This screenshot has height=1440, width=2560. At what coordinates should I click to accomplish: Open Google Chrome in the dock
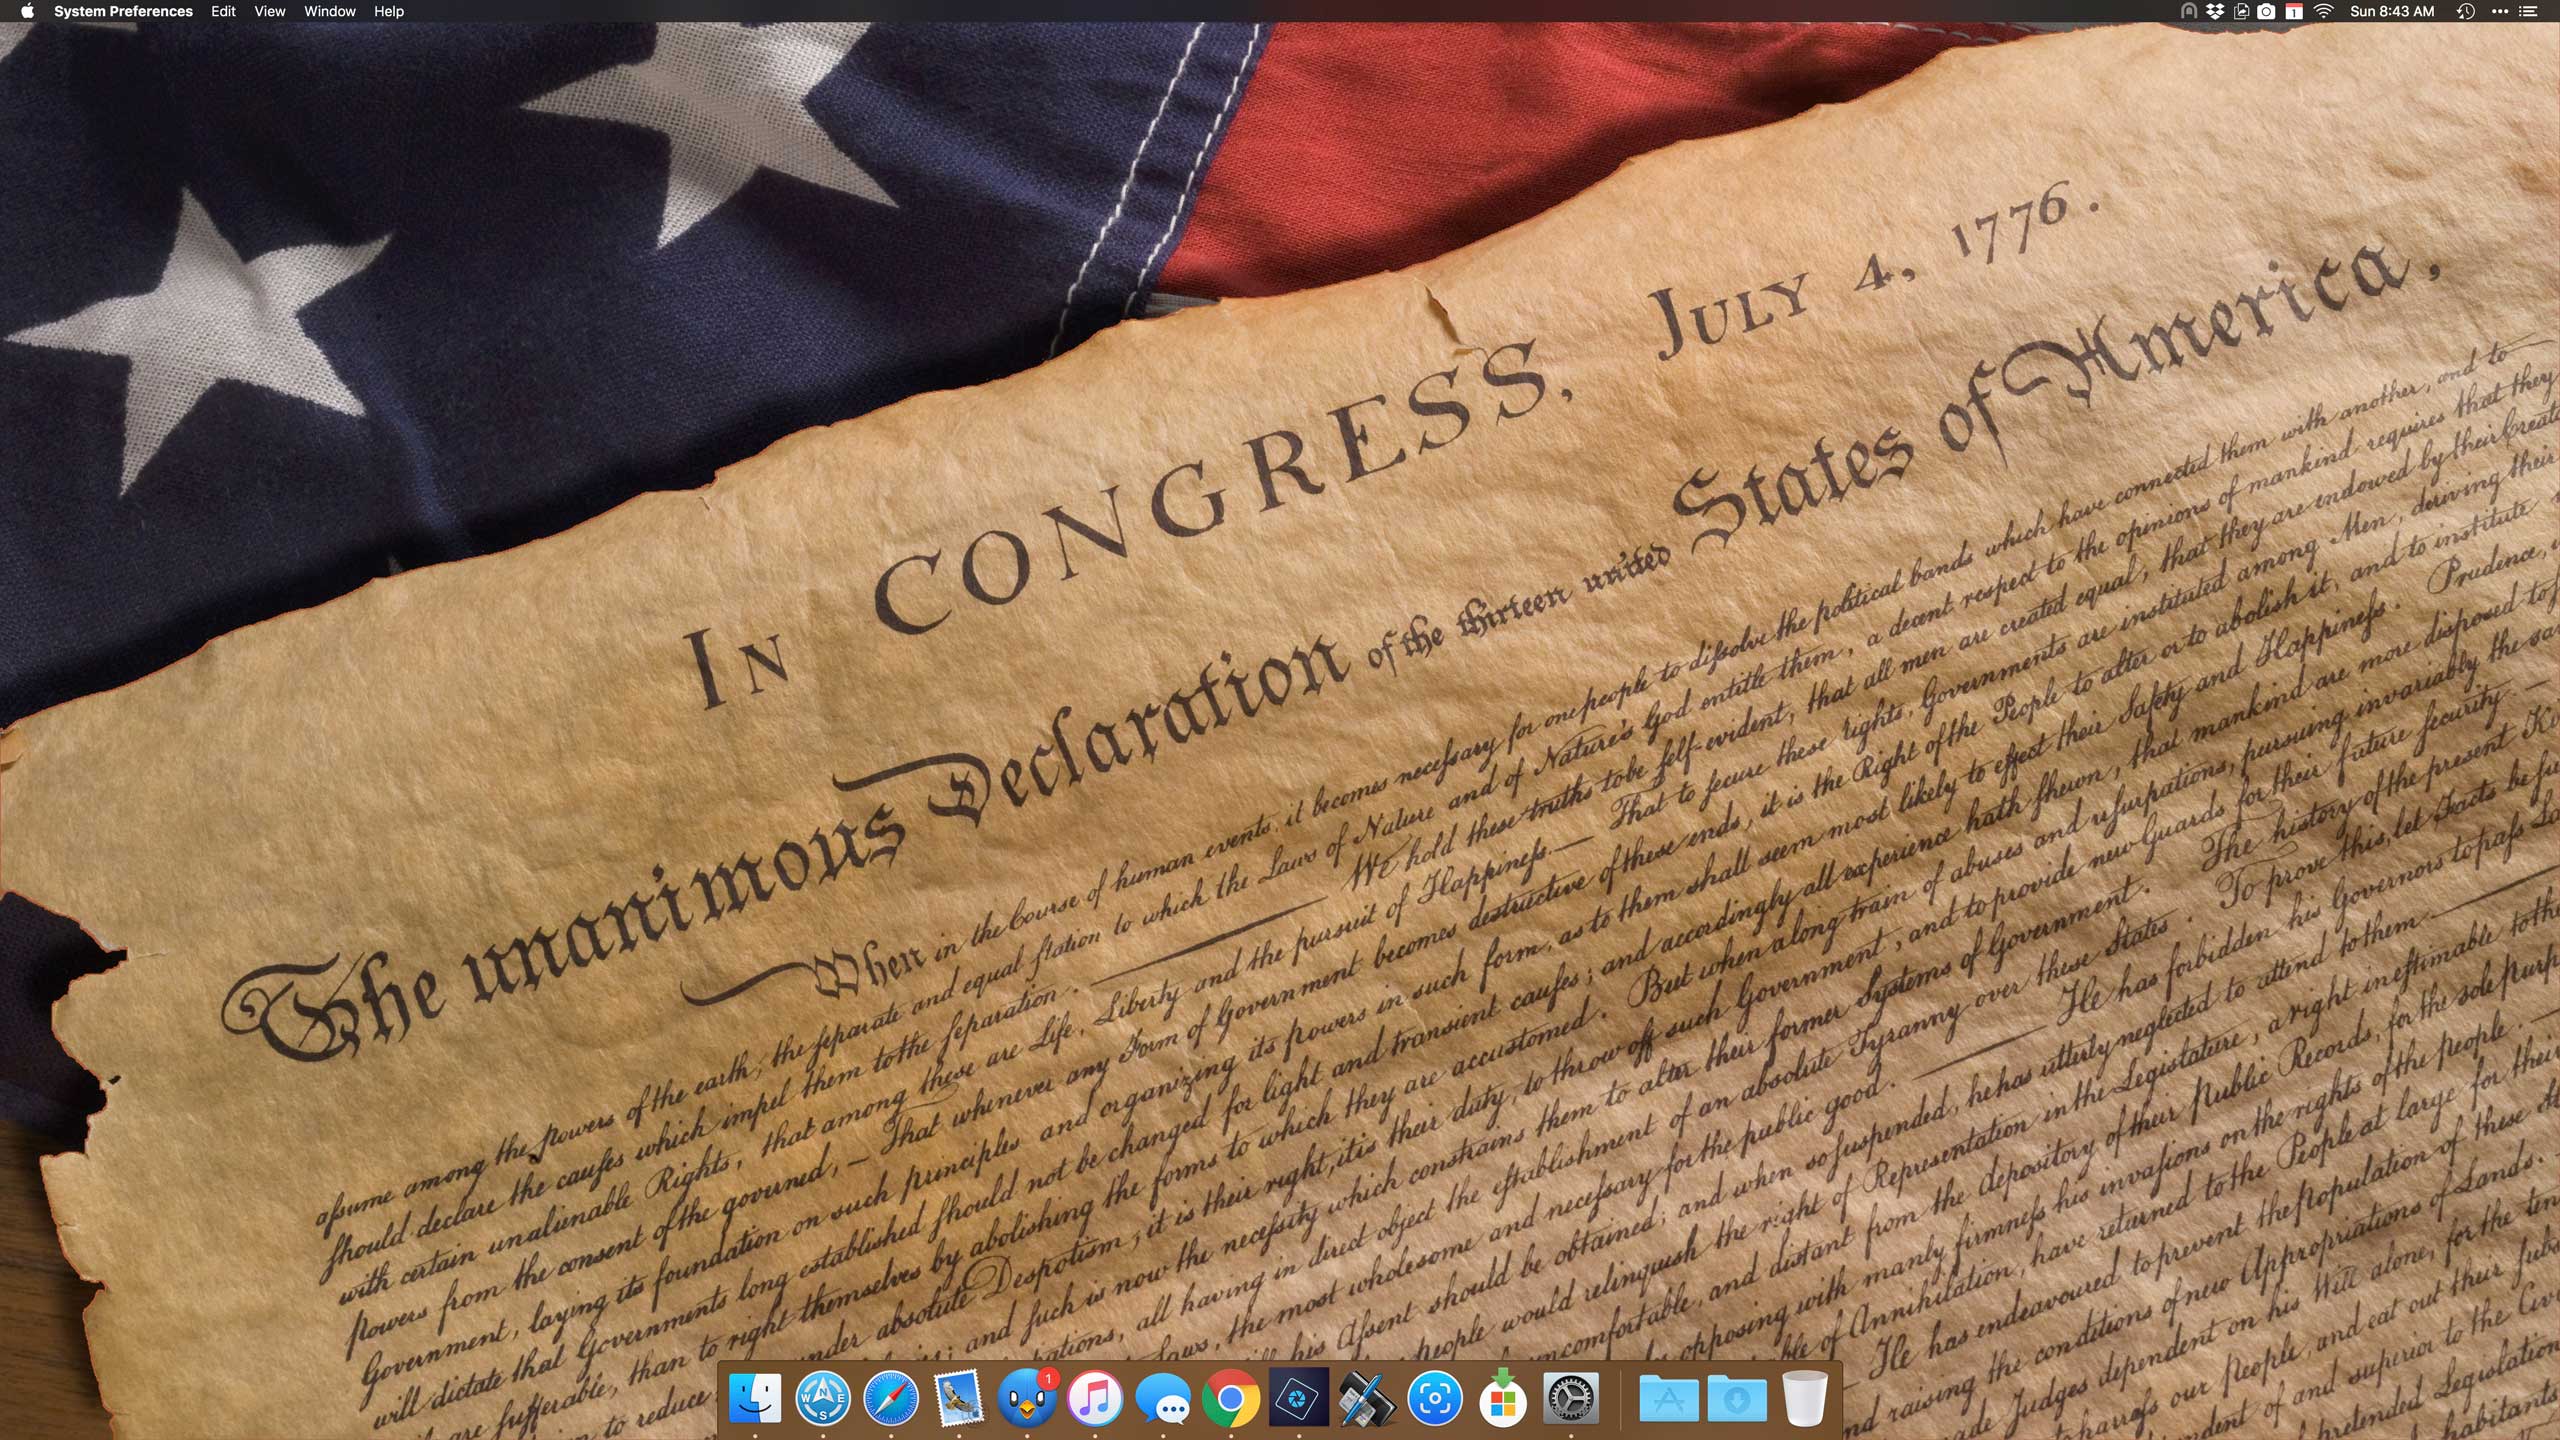point(1231,1398)
